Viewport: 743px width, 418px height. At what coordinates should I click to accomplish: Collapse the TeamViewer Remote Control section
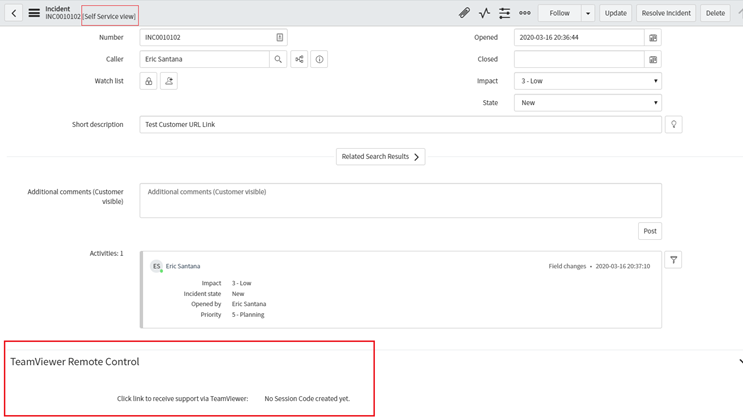point(741,362)
